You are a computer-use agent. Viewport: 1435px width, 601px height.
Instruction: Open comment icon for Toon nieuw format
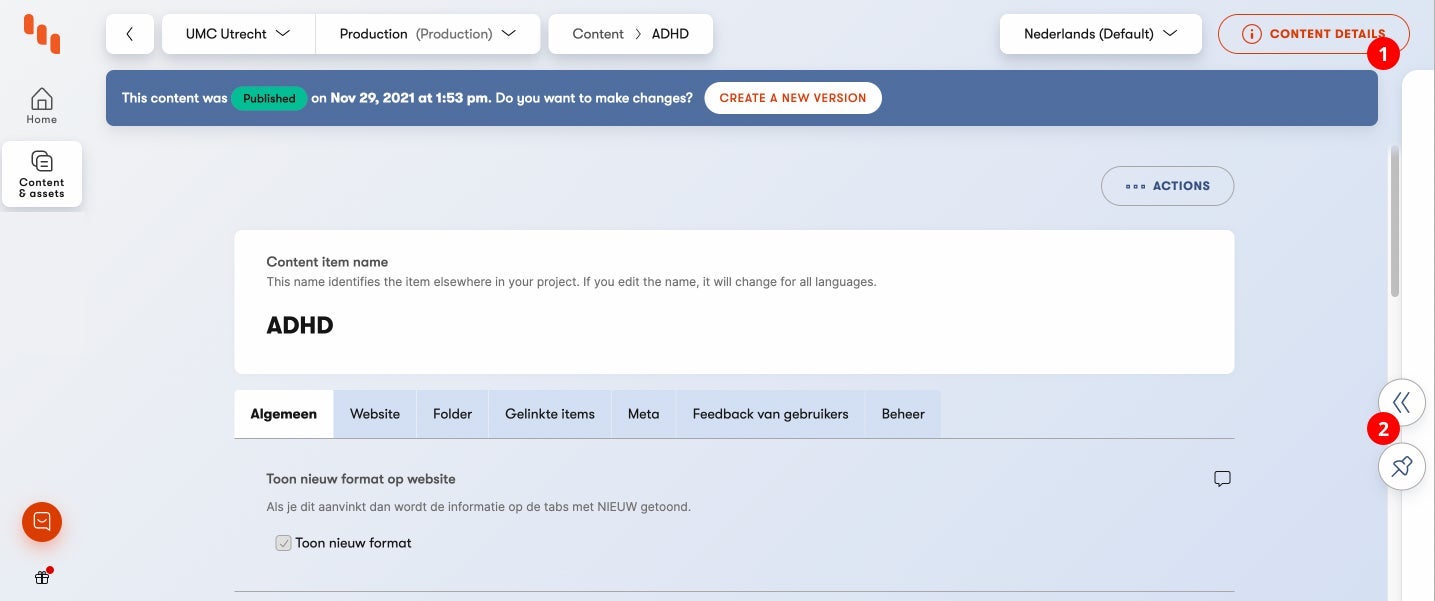(1221, 479)
